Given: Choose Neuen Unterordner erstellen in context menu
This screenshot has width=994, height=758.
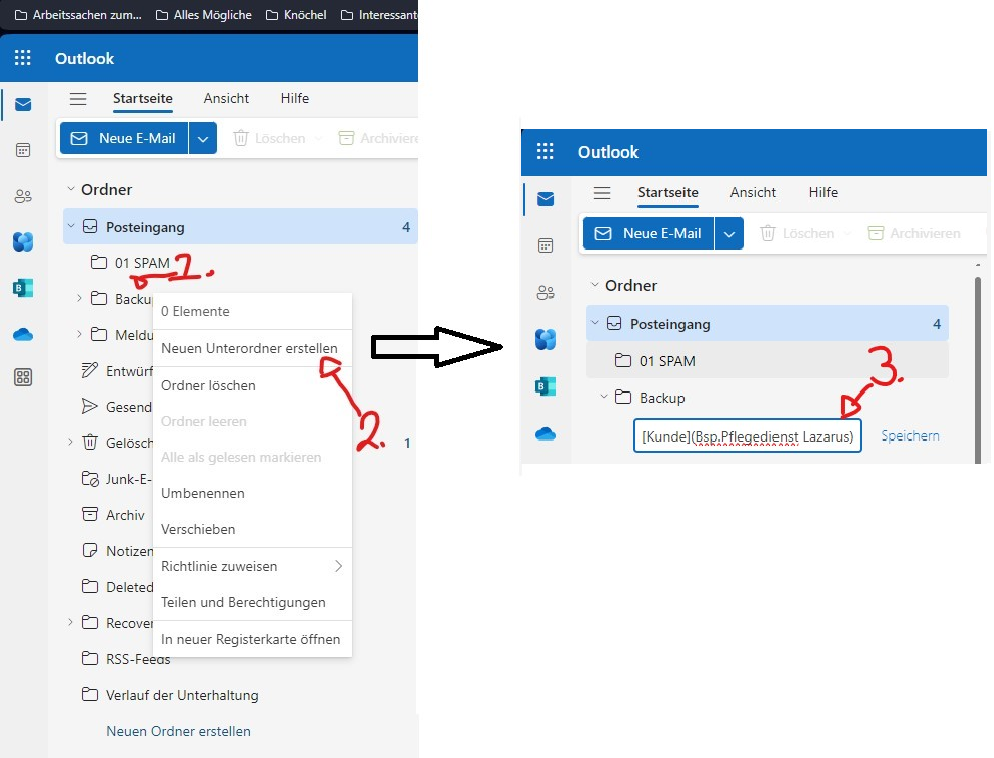Looking at the screenshot, I should pos(249,348).
